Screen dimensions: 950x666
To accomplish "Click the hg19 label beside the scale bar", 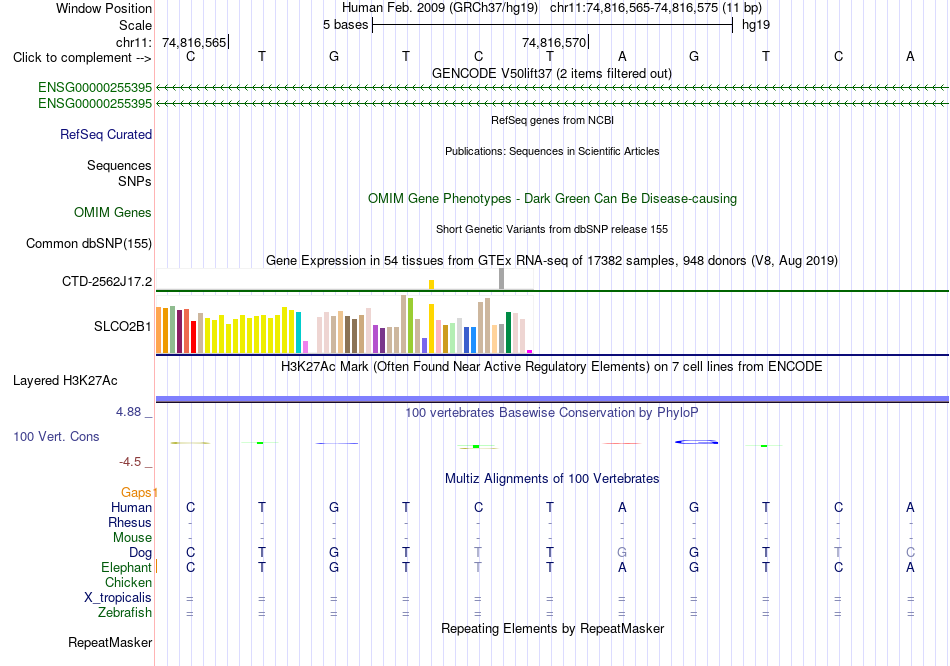I will 756,25.
